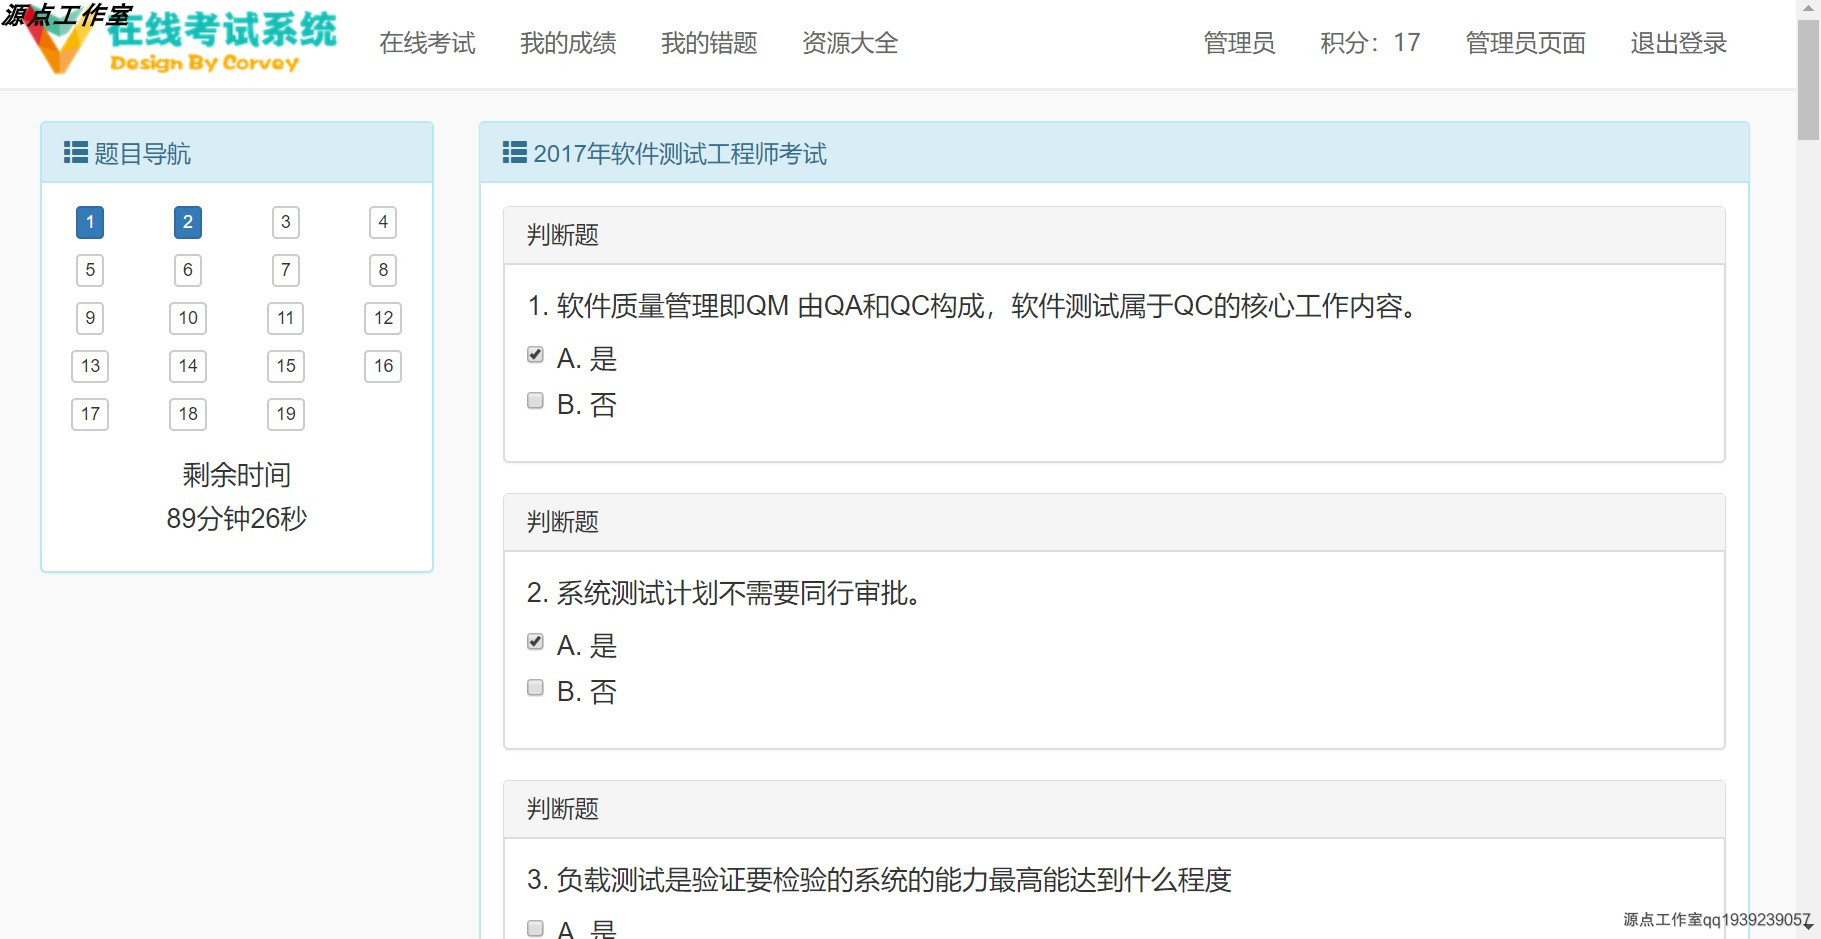Viewport: 1821px width, 939px height.
Task: Click the list icon beside the exam title
Action: coord(513,153)
